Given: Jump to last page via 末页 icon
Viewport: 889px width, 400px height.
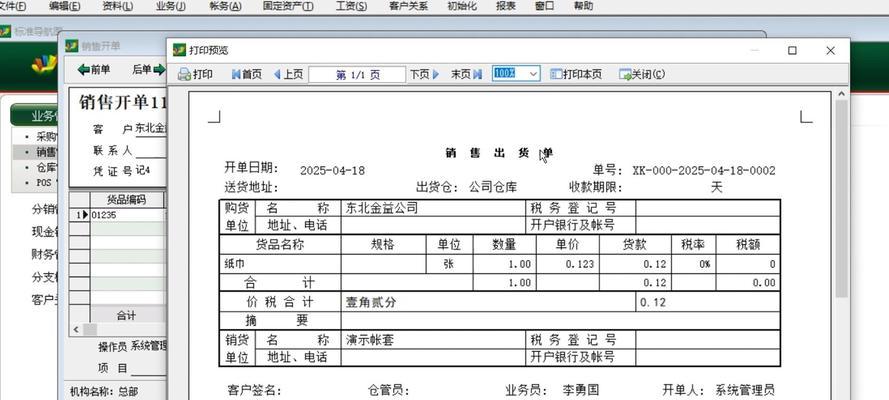Looking at the screenshot, I should point(477,74).
